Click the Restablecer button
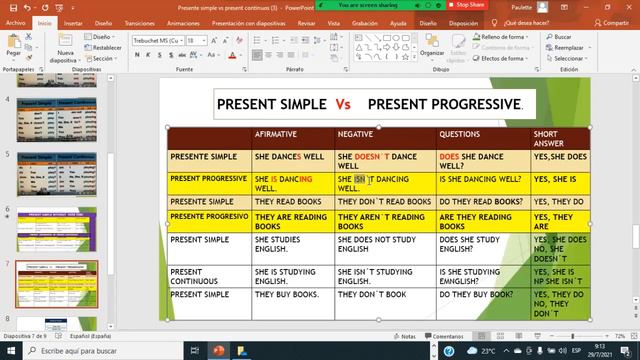Viewport: 640px width, 360px height. 103,48
